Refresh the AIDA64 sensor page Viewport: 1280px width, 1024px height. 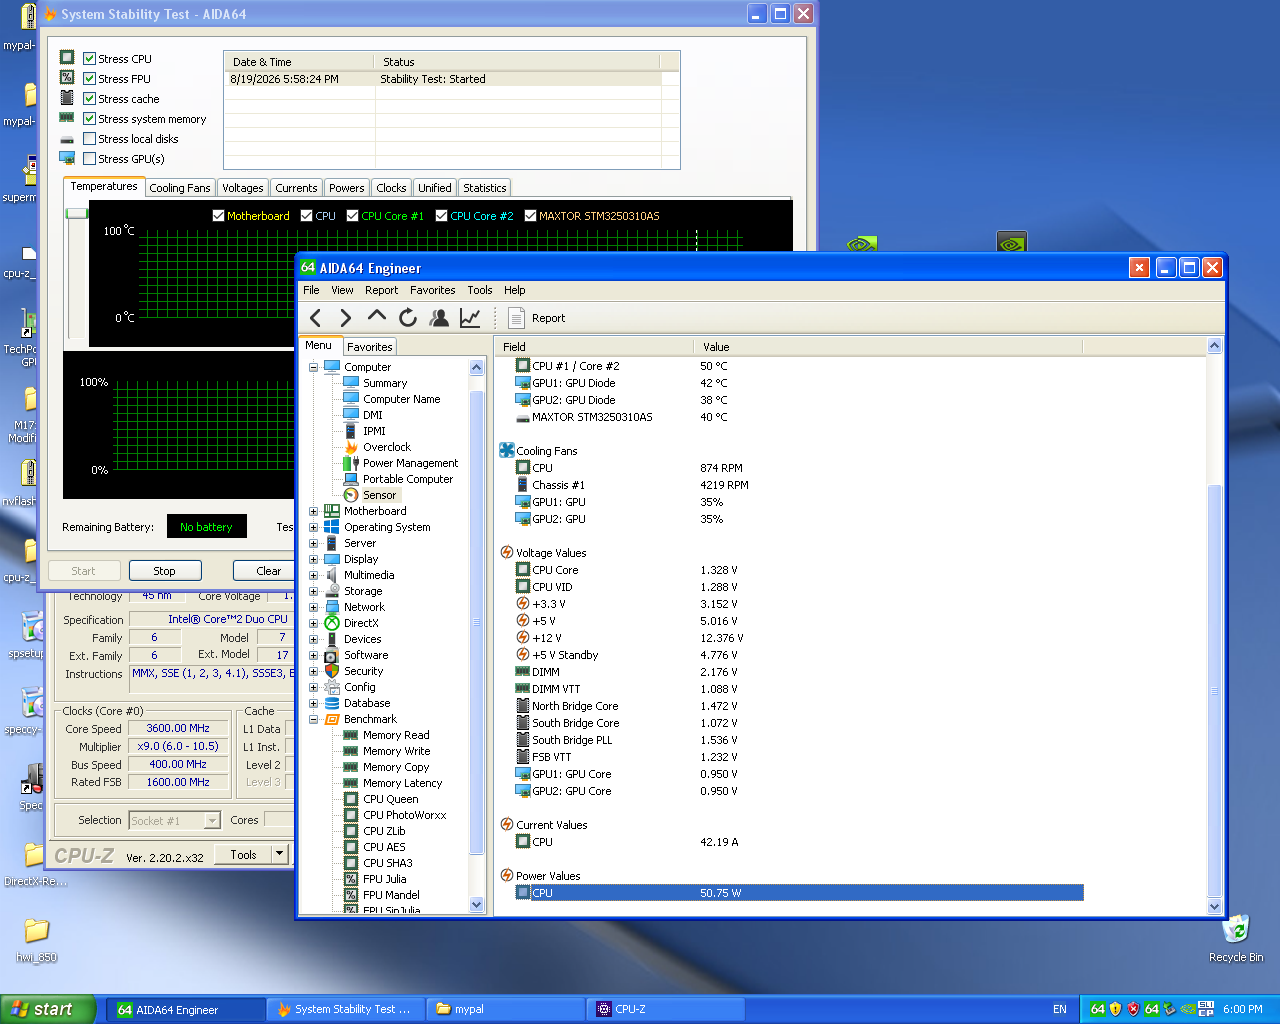coord(407,318)
